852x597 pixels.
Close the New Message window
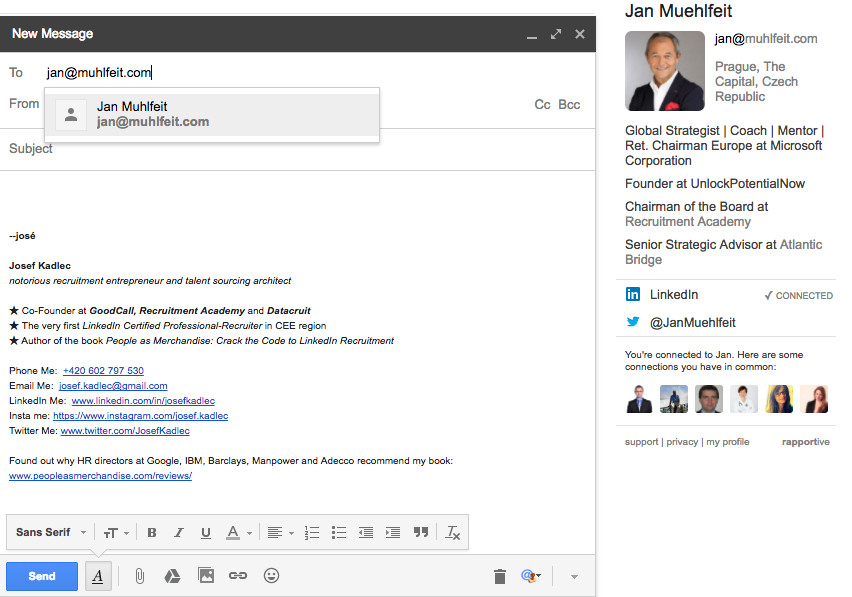[580, 34]
